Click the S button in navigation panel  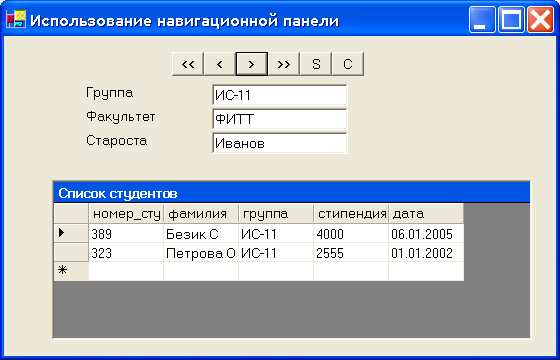316,64
